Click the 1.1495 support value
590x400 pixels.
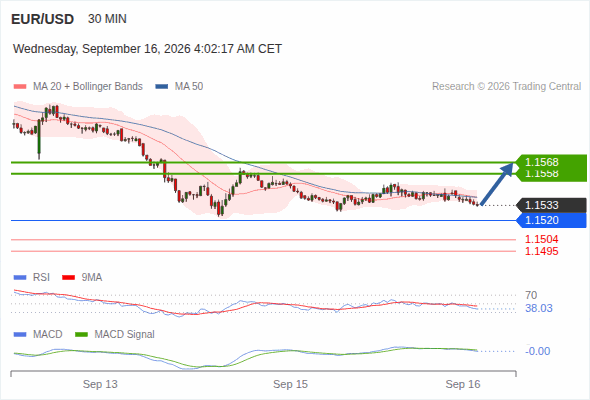tap(541, 251)
